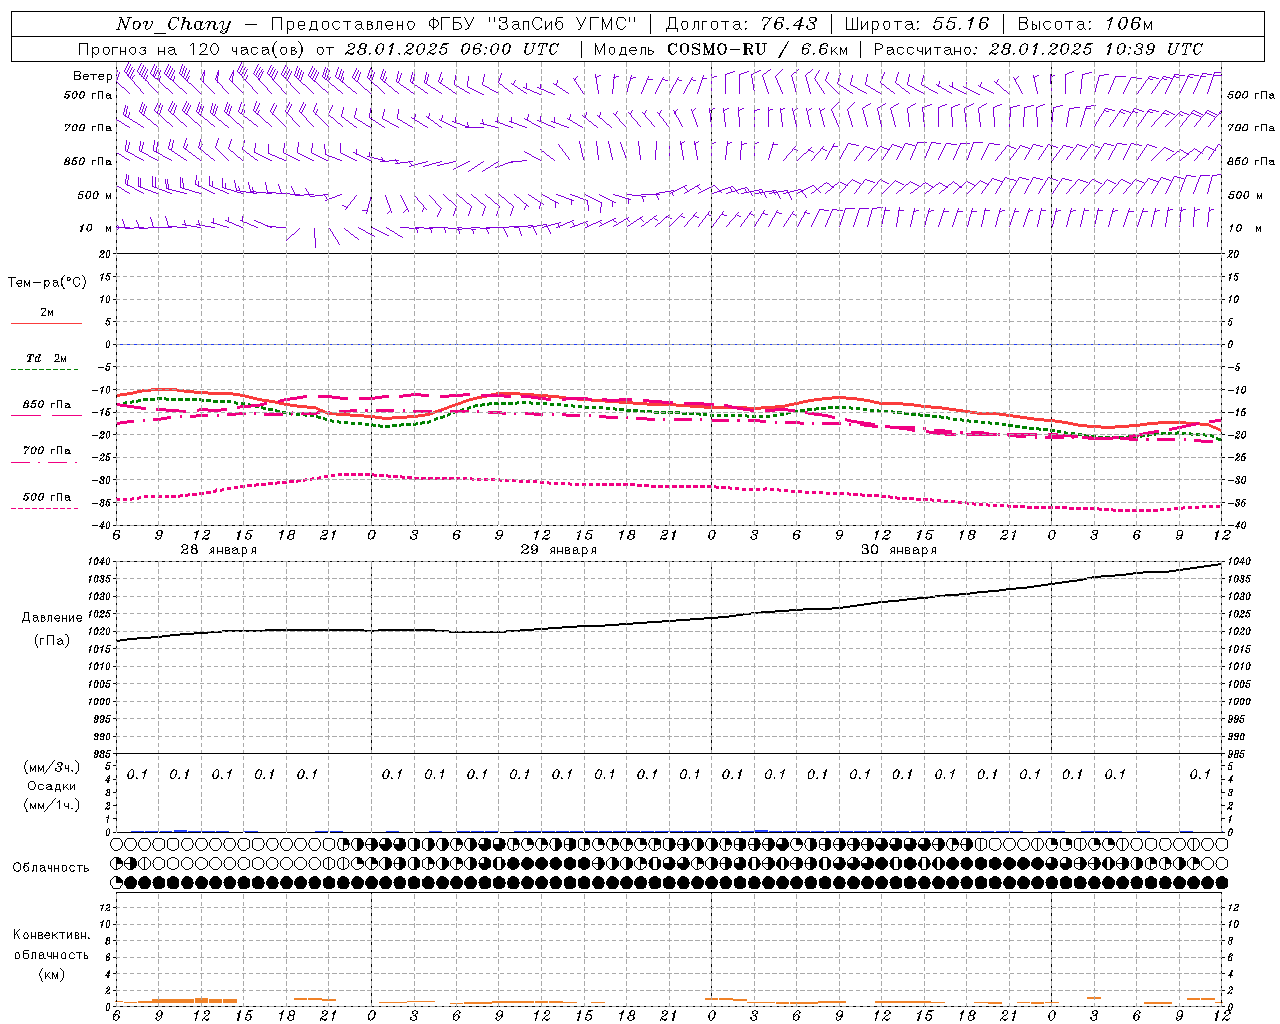Click the longitude value "Долгота: 76.43"
Screen dimensions: 1280x1024
[741, 24]
